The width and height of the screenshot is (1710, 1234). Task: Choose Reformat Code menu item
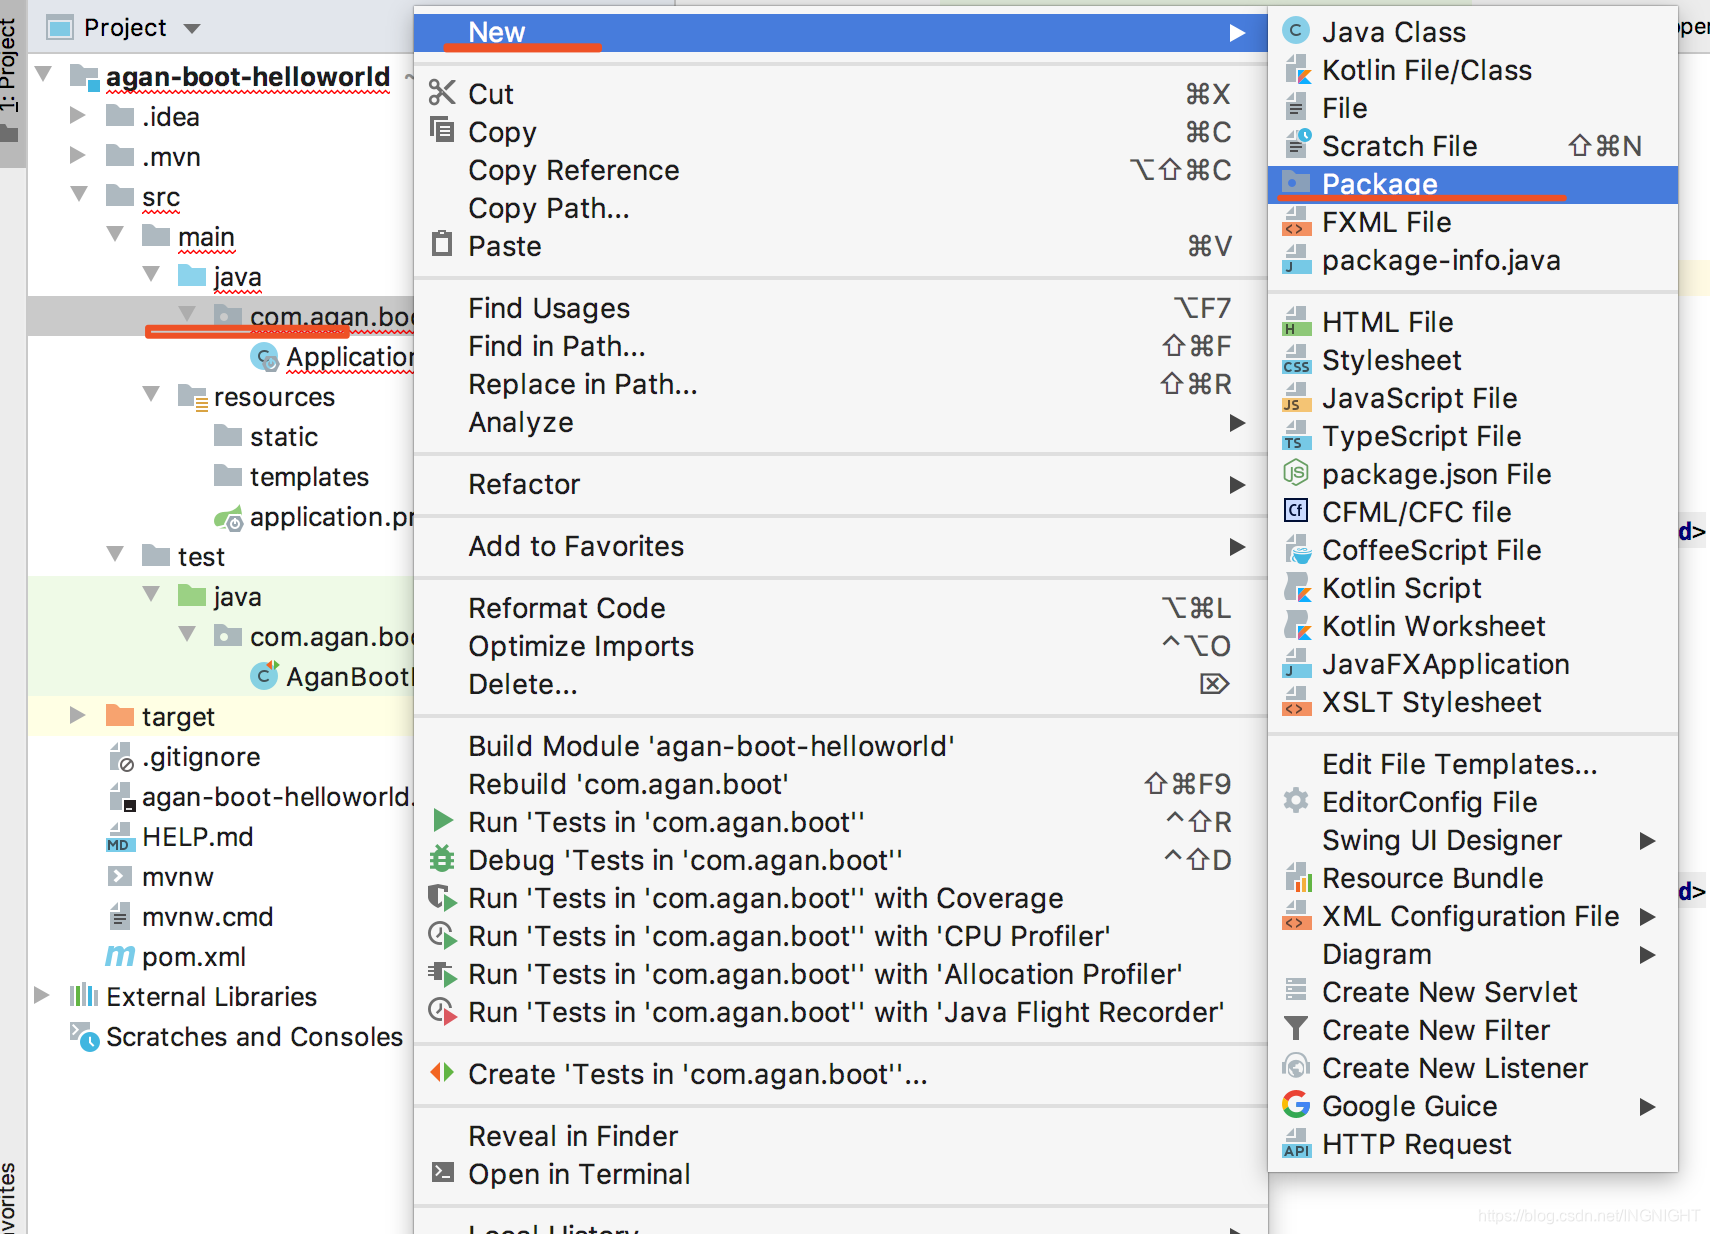(840, 608)
